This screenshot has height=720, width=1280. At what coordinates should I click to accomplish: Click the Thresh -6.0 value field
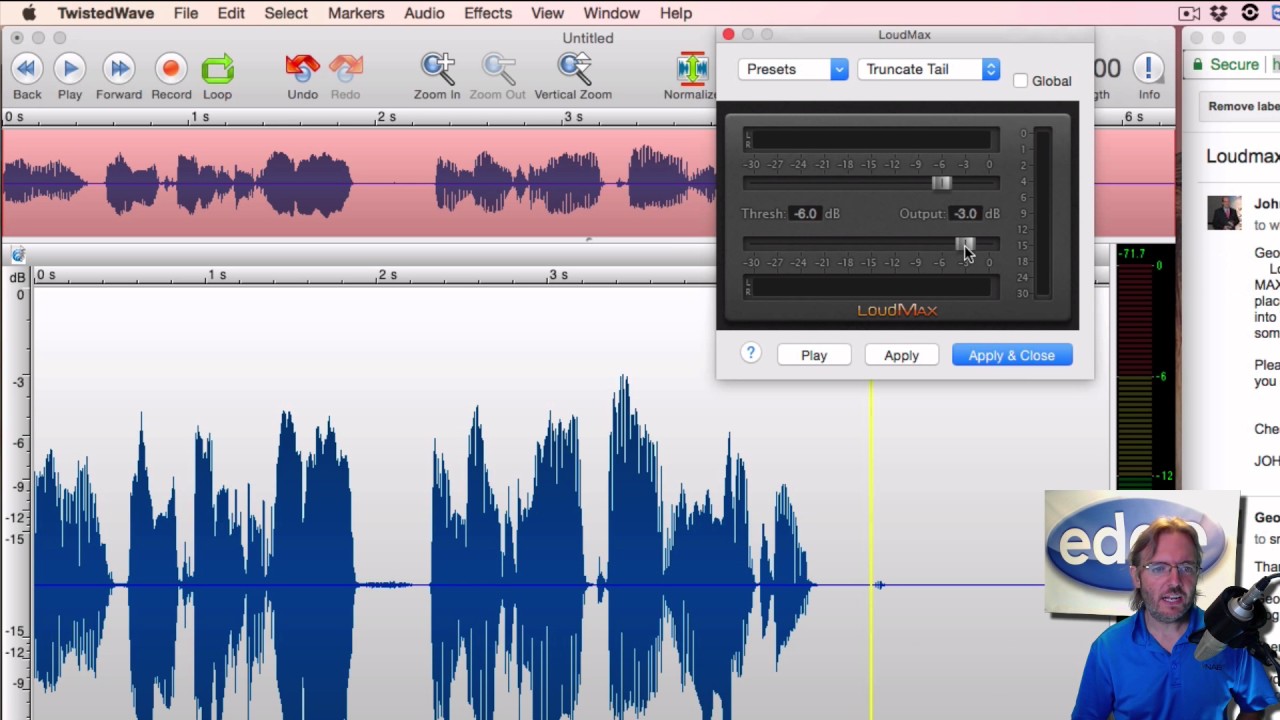click(x=805, y=213)
